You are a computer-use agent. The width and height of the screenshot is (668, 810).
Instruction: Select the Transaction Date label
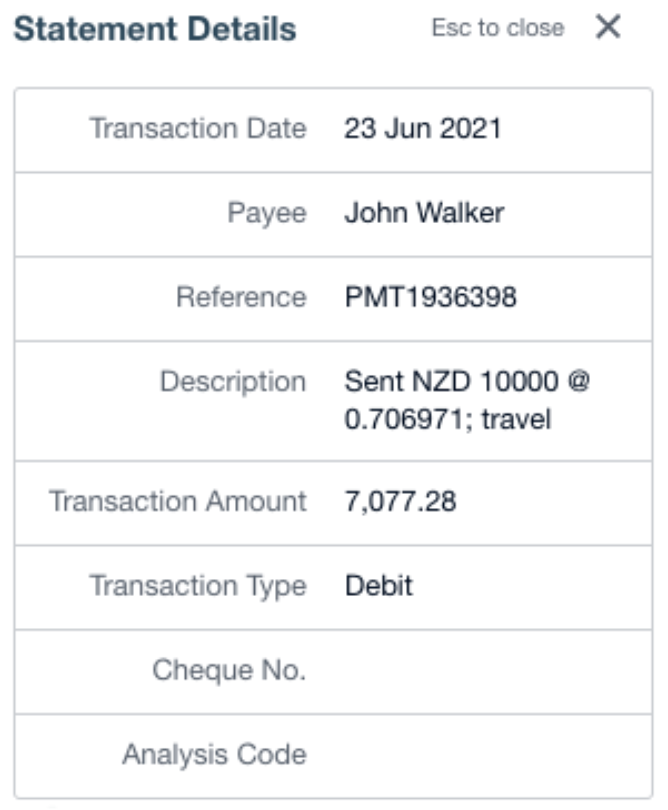coord(198,129)
